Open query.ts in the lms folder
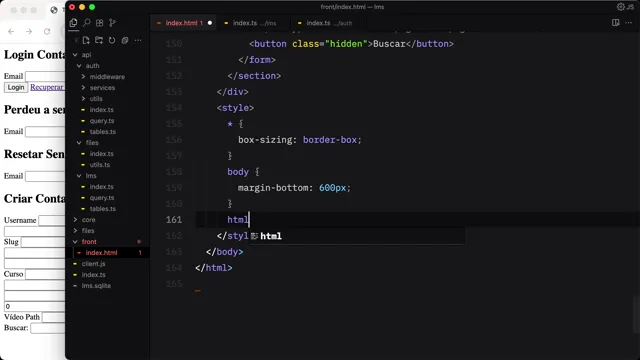Image resolution: width=640 pixels, height=360 pixels. click(102, 198)
